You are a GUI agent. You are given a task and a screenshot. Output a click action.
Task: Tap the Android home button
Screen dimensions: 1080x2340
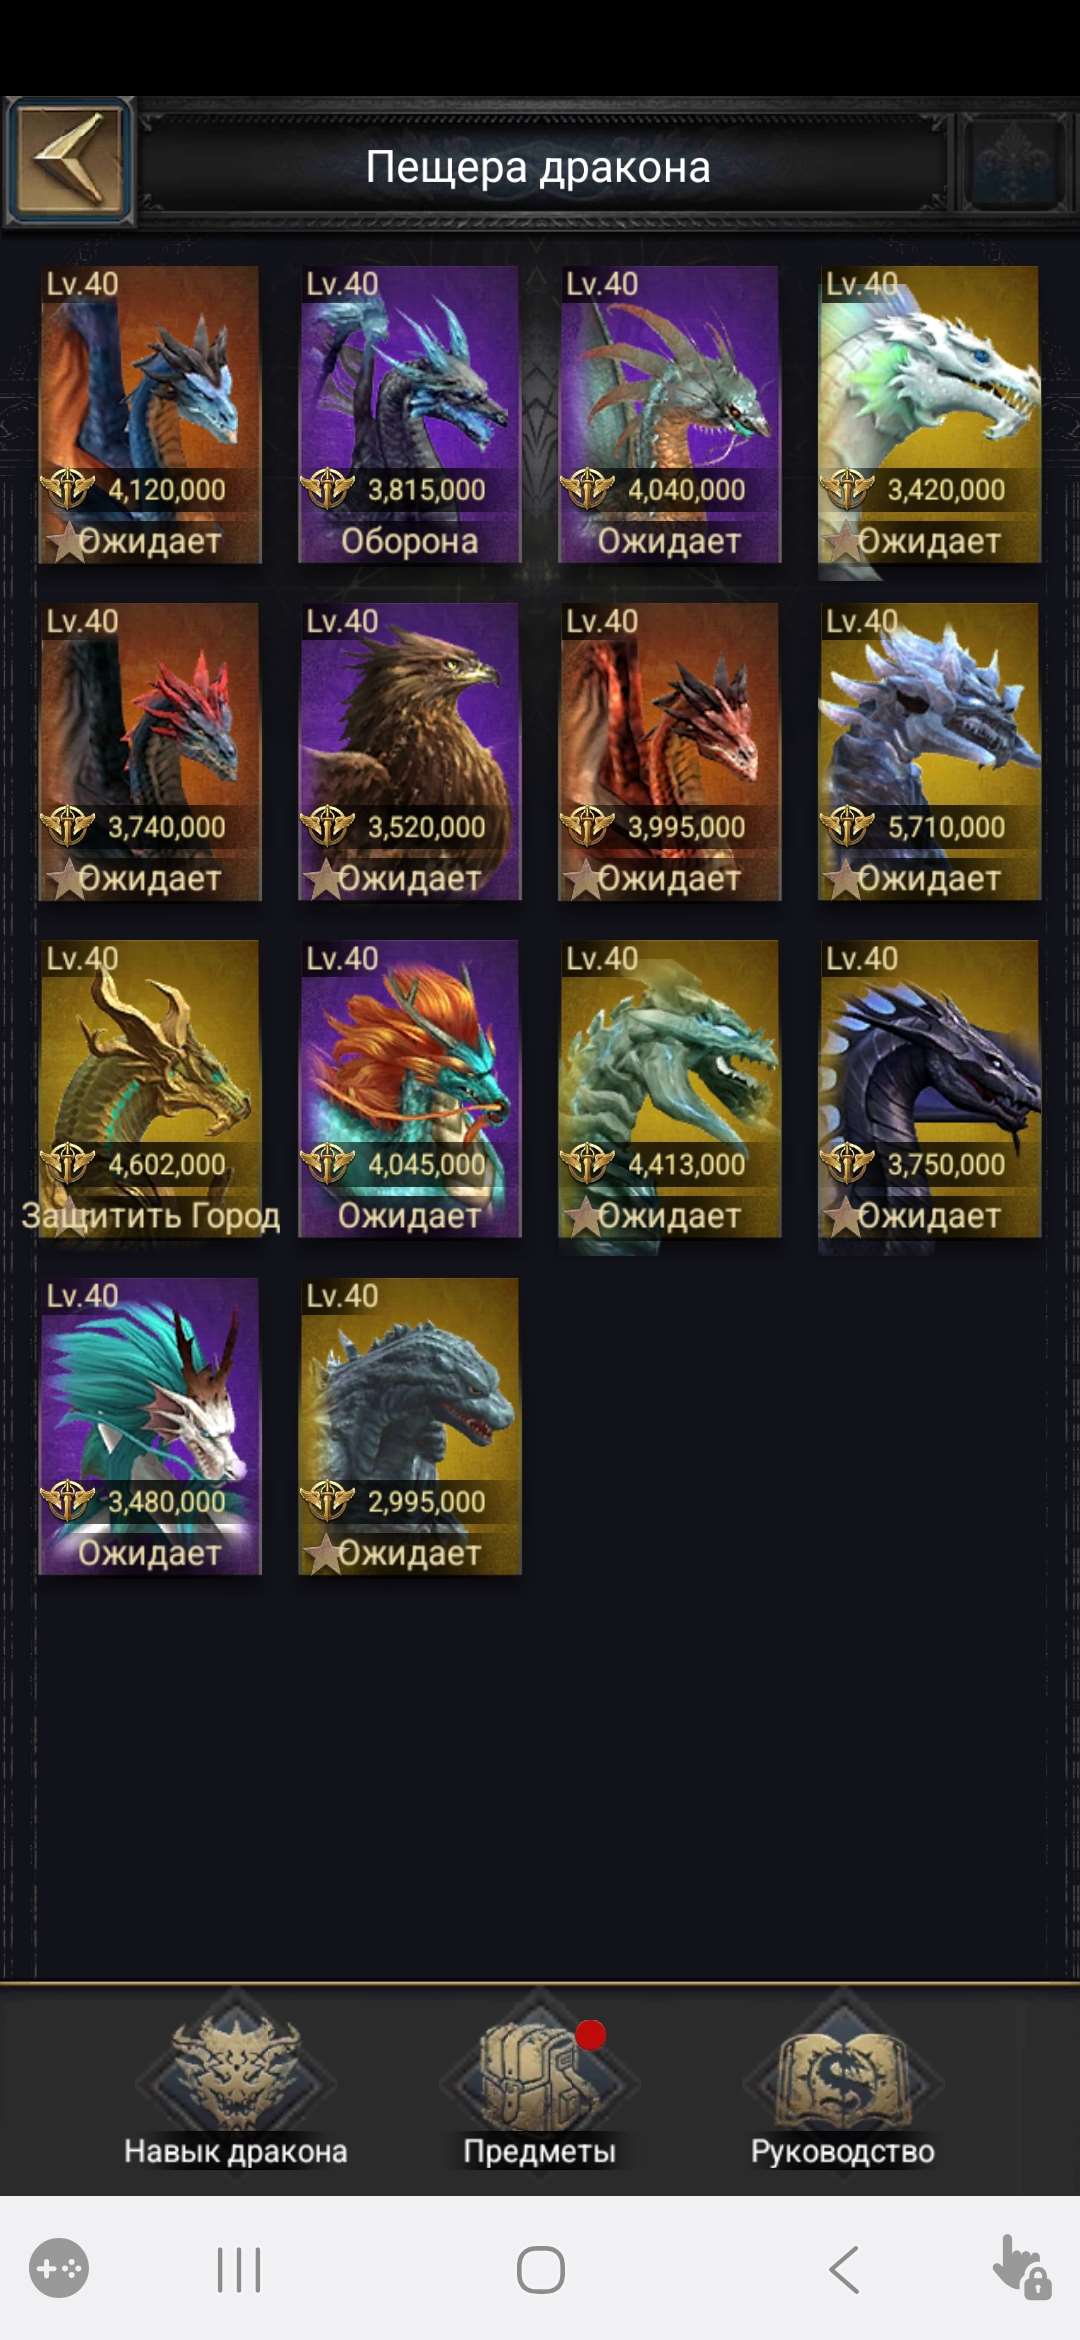(x=541, y=2269)
